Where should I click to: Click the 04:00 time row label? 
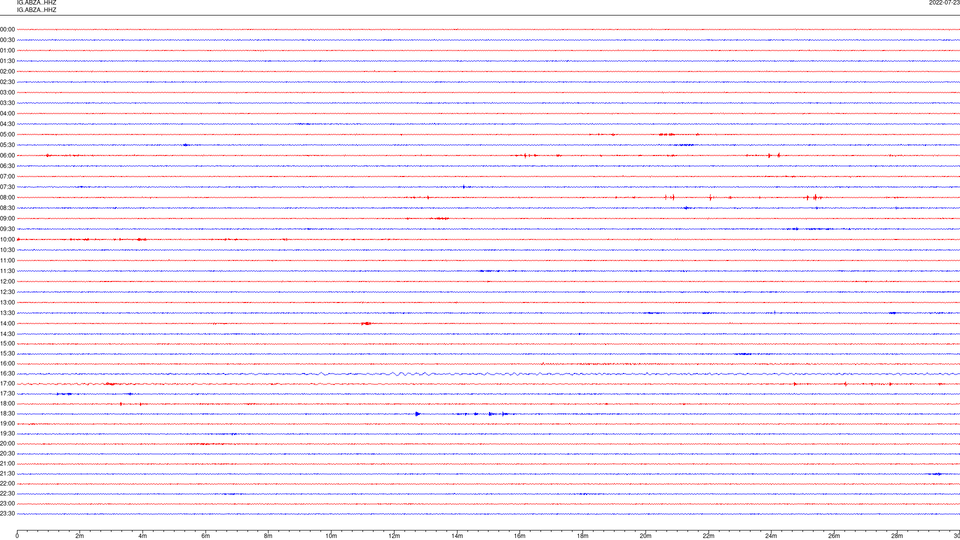tap(7, 114)
